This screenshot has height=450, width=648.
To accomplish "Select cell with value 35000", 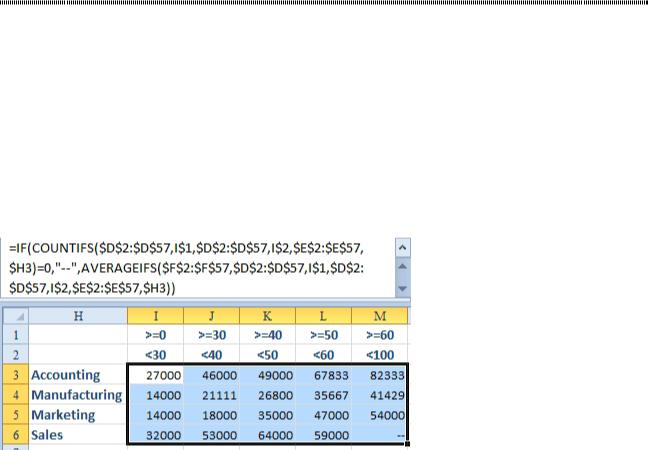I will coord(267,415).
